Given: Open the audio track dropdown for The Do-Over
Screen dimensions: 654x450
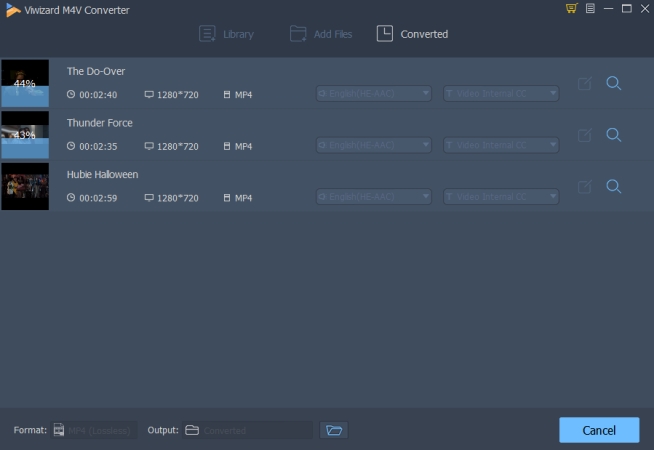Looking at the screenshot, I should click(374, 93).
